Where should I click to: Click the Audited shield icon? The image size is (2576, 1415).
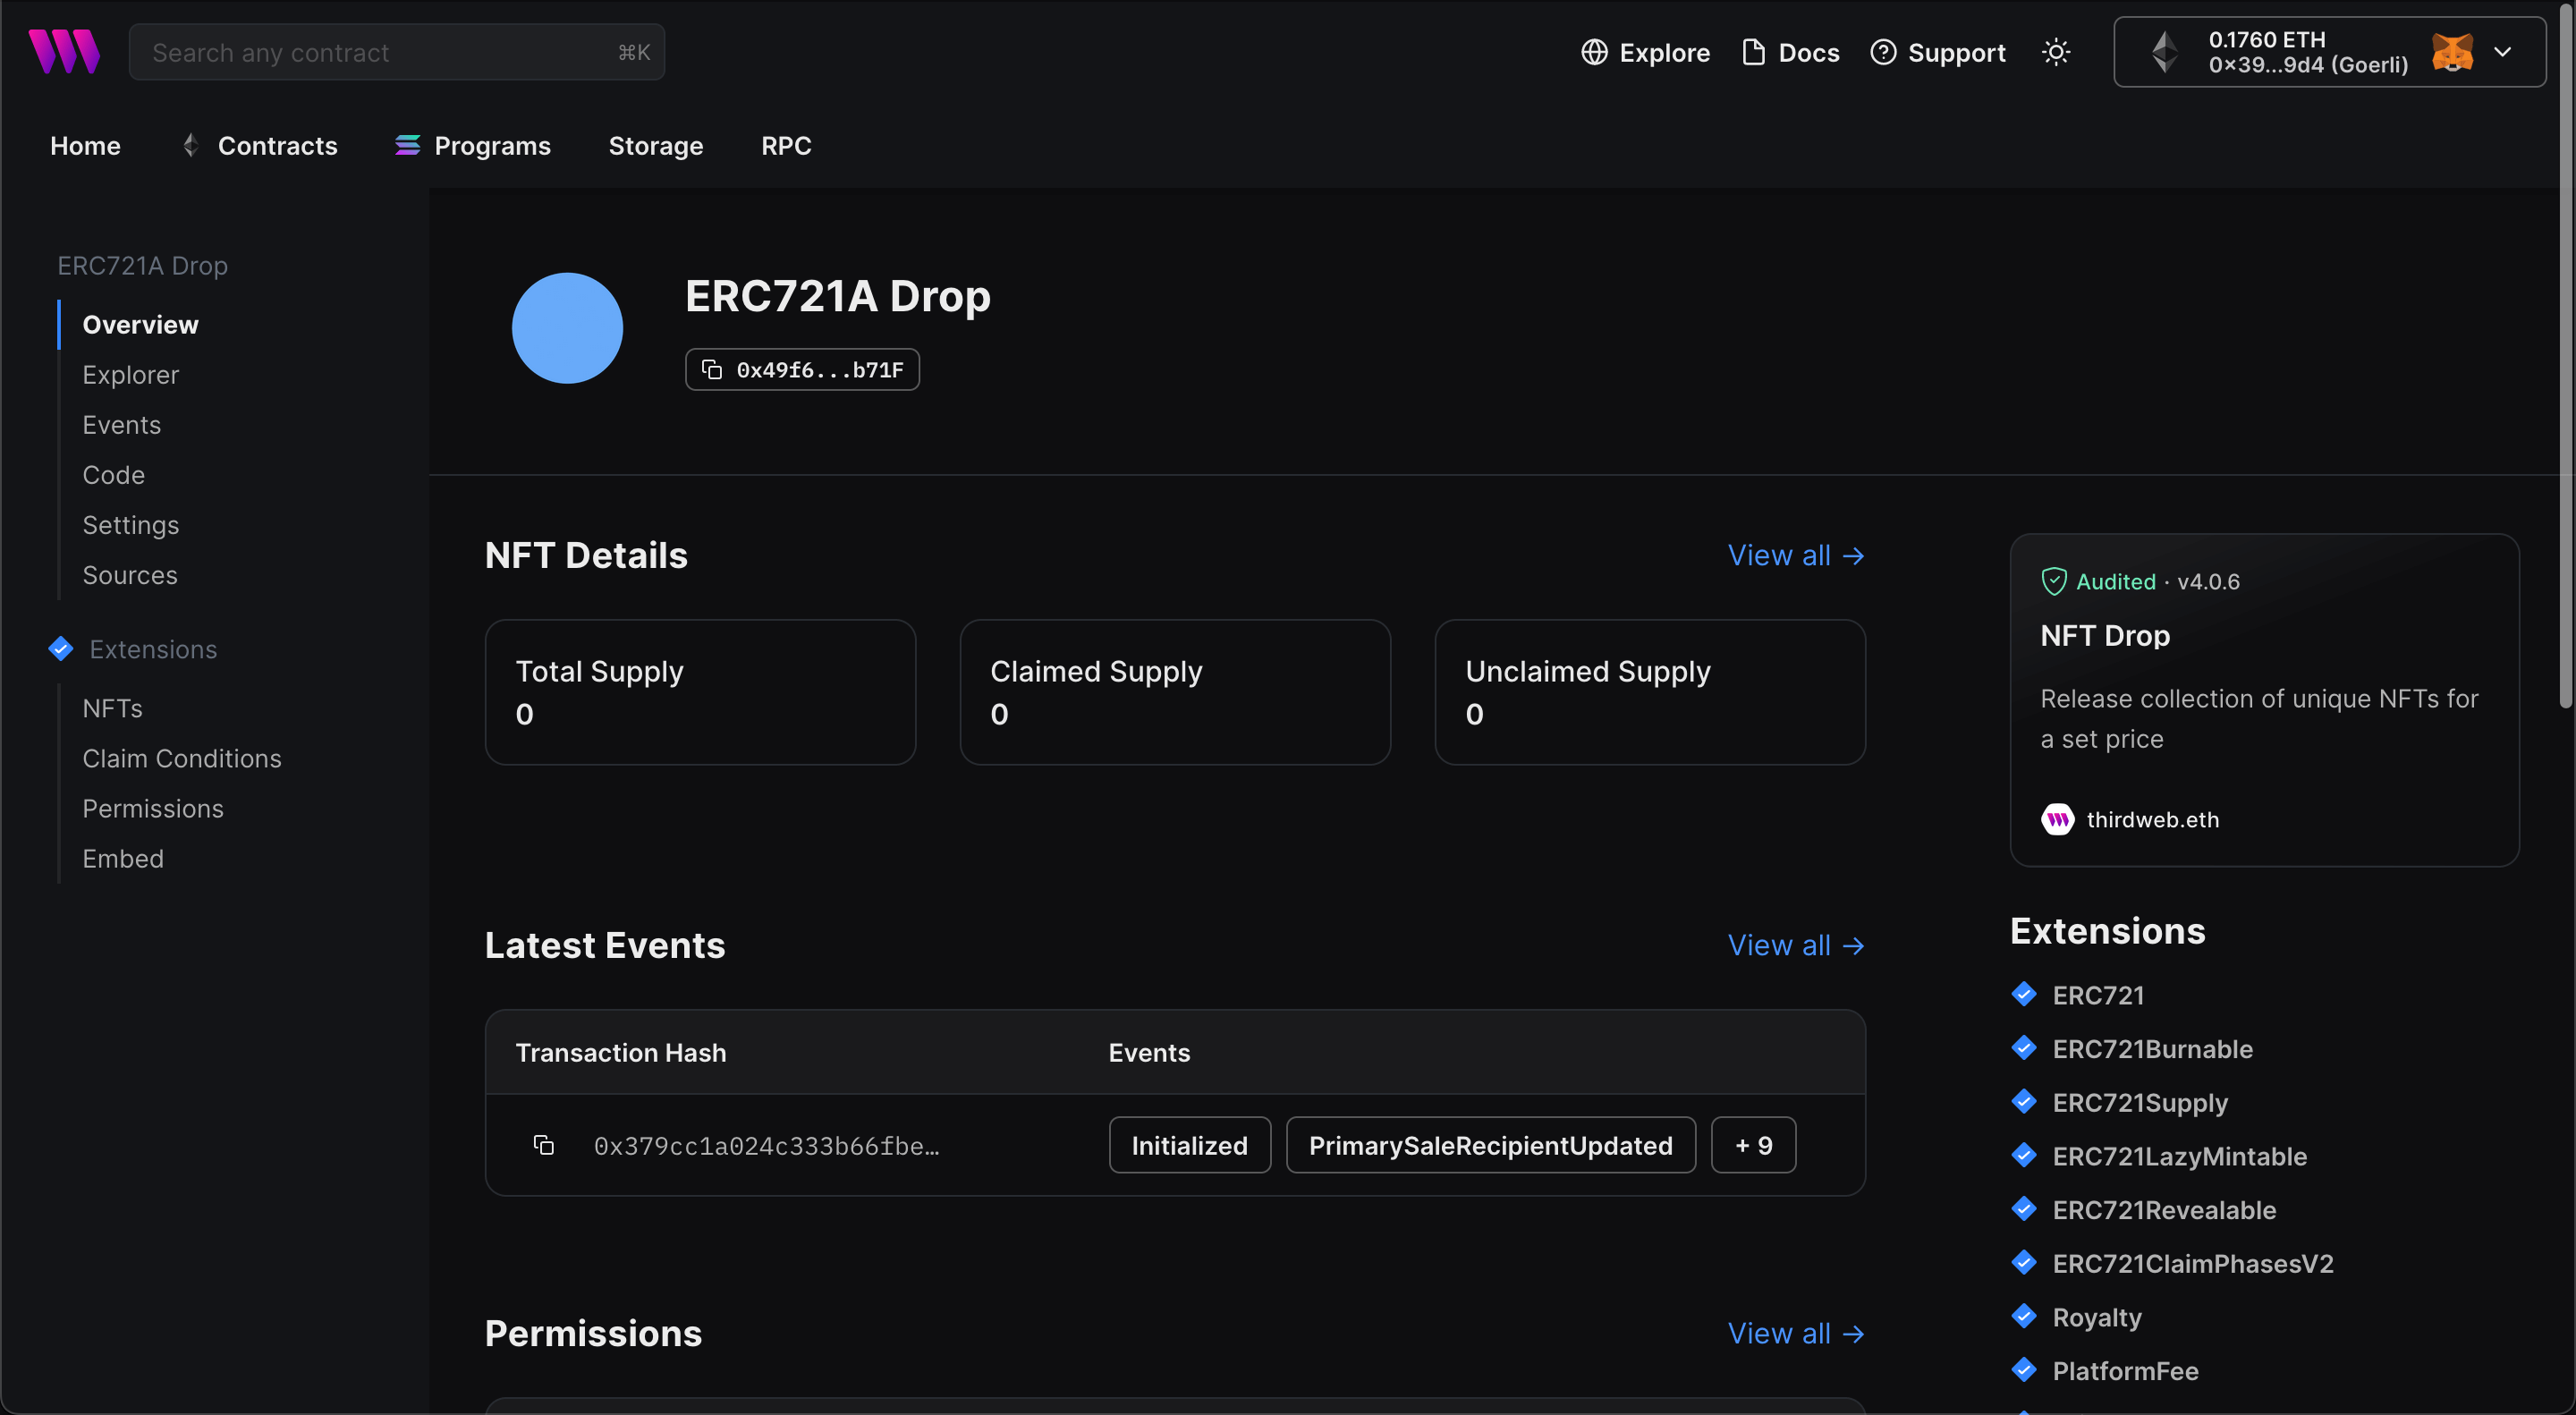2055,581
